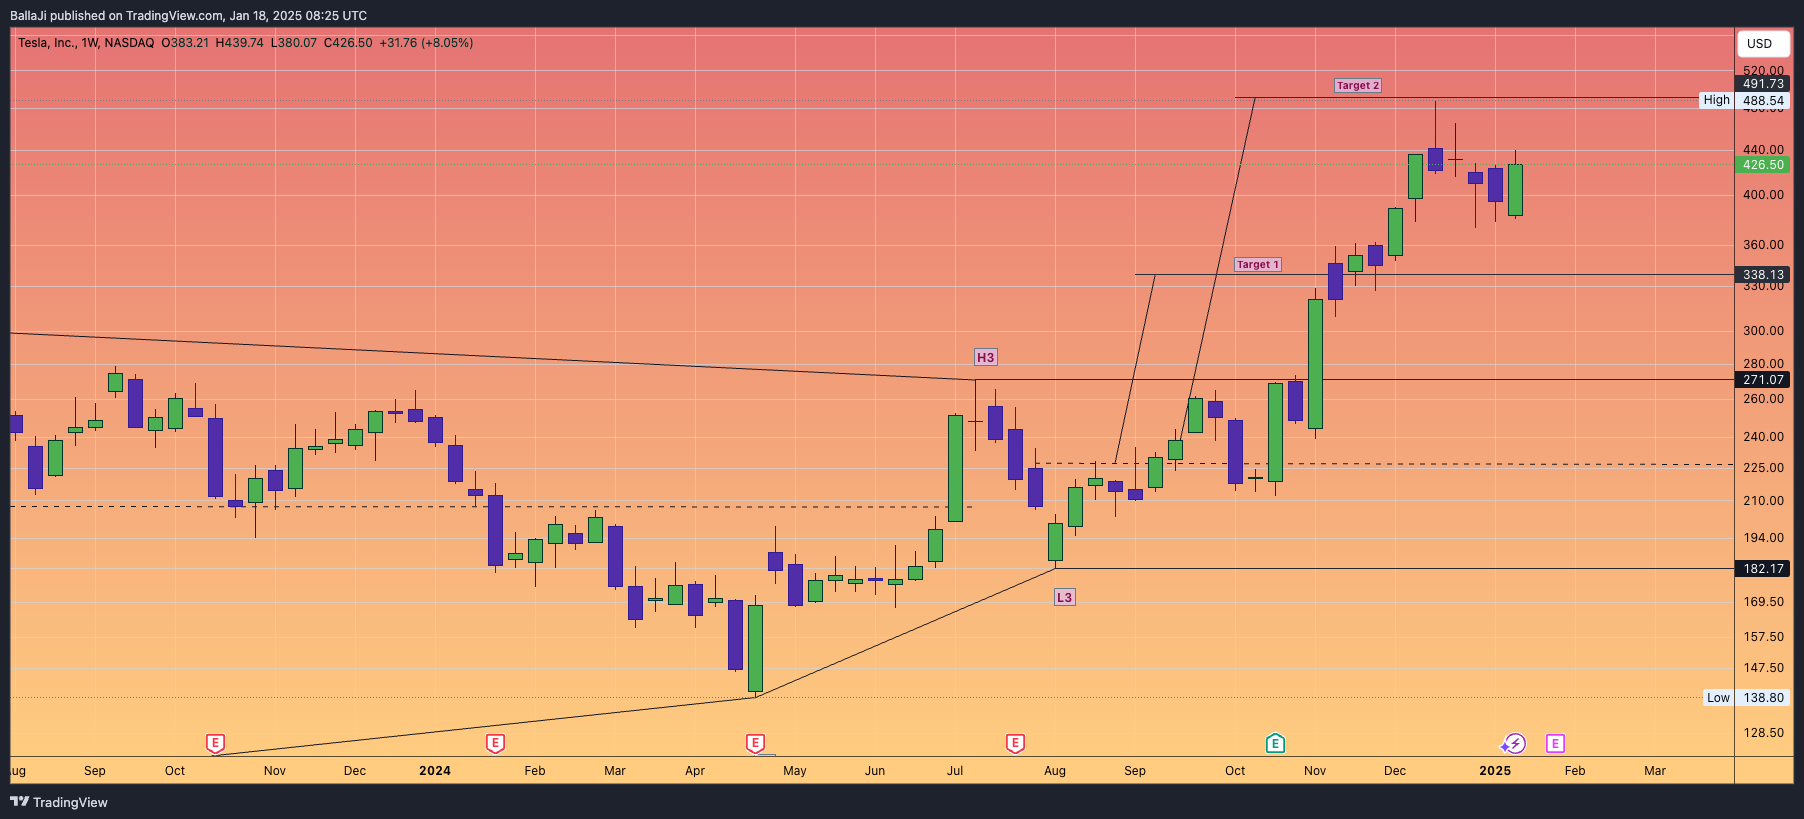Click the High 488.54 price label
Image resolution: width=1804 pixels, height=819 pixels.
(x=1745, y=100)
